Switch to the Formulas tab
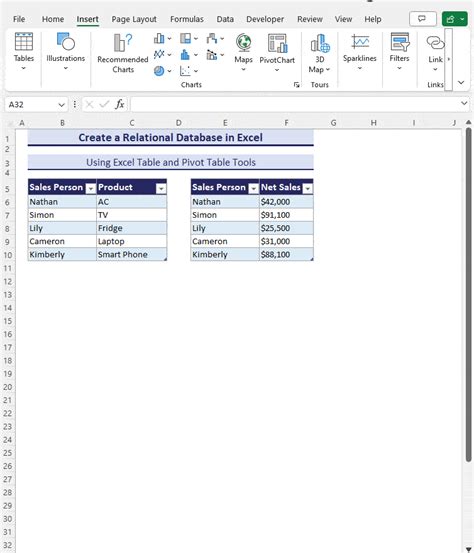 pyautogui.click(x=187, y=19)
